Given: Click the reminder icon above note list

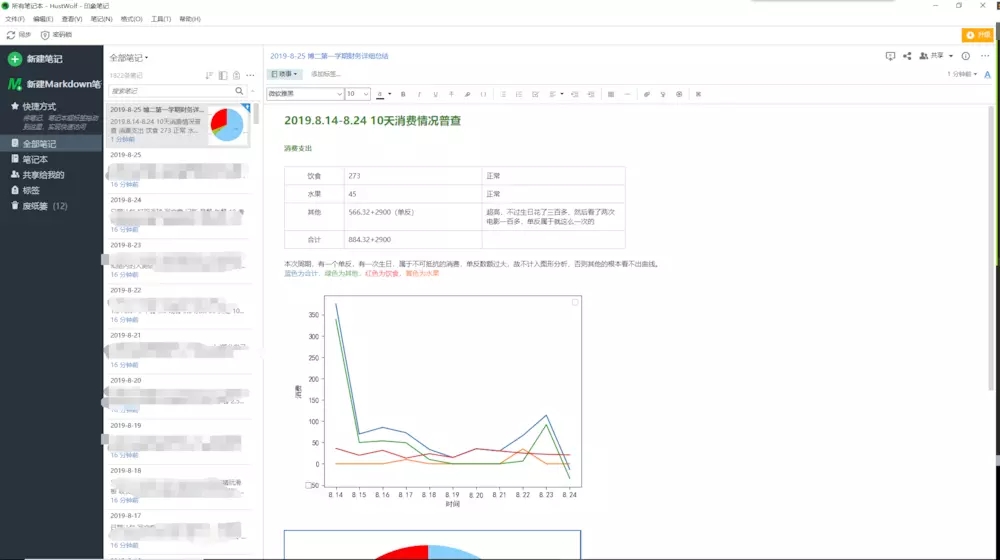Looking at the screenshot, I should click(x=237, y=75).
